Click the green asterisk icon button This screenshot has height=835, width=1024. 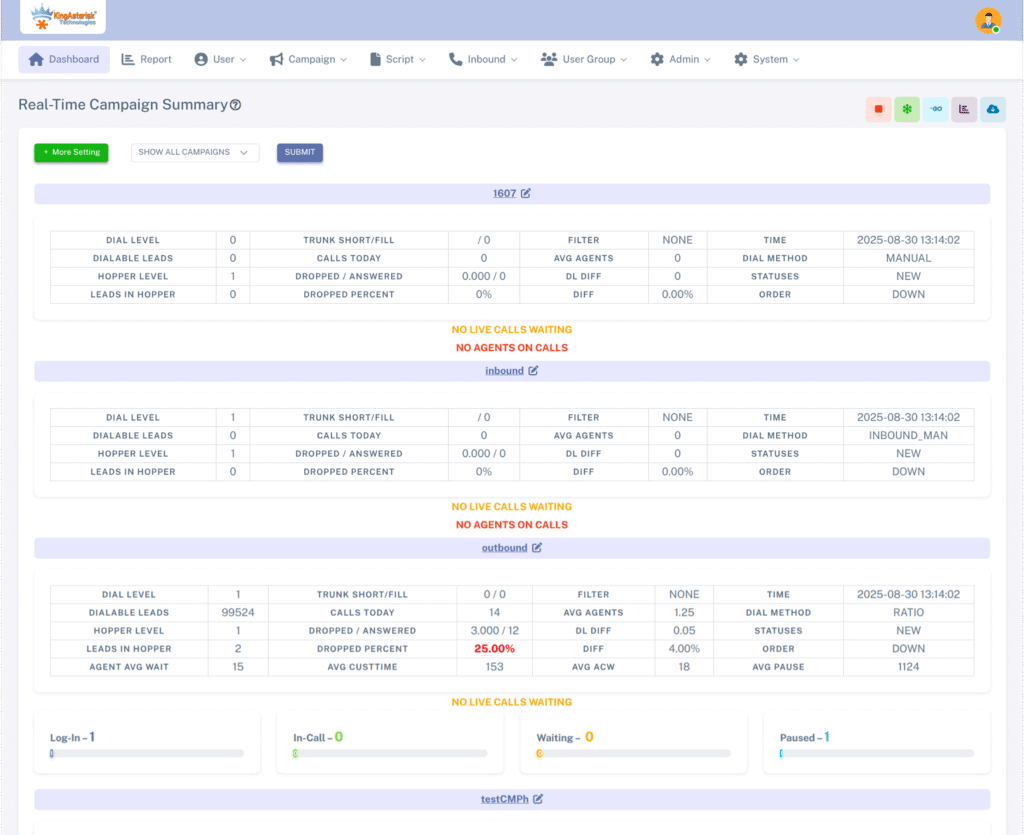[907, 109]
